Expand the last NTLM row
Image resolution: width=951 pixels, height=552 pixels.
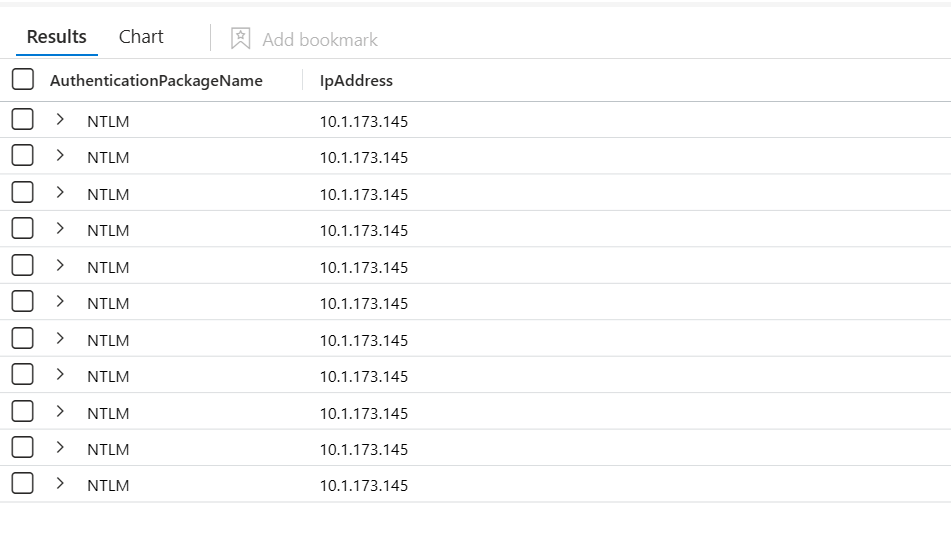point(60,484)
